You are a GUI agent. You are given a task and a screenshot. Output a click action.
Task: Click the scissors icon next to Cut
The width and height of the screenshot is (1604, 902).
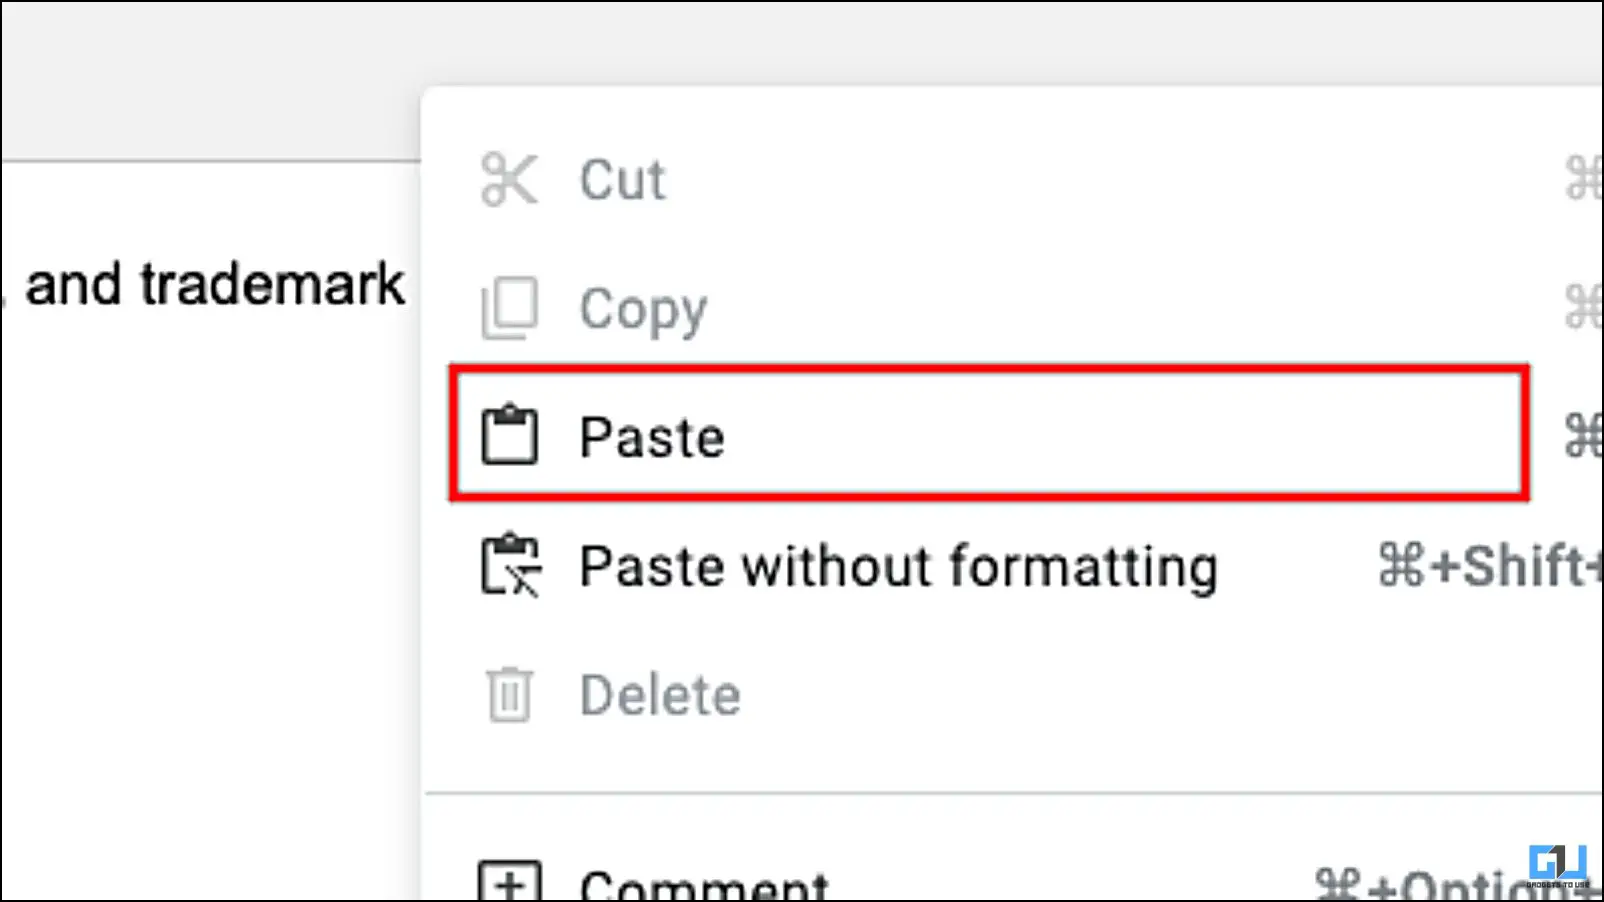coord(509,180)
